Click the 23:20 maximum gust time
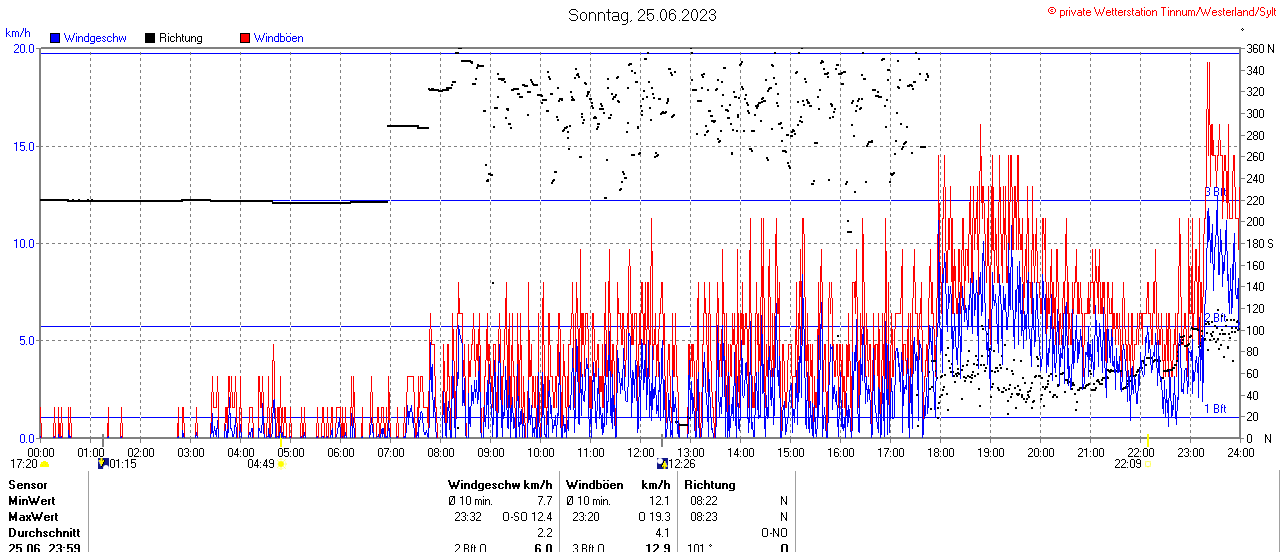The height and width of the screenshot is (552, 1280). tap(586, 517)
